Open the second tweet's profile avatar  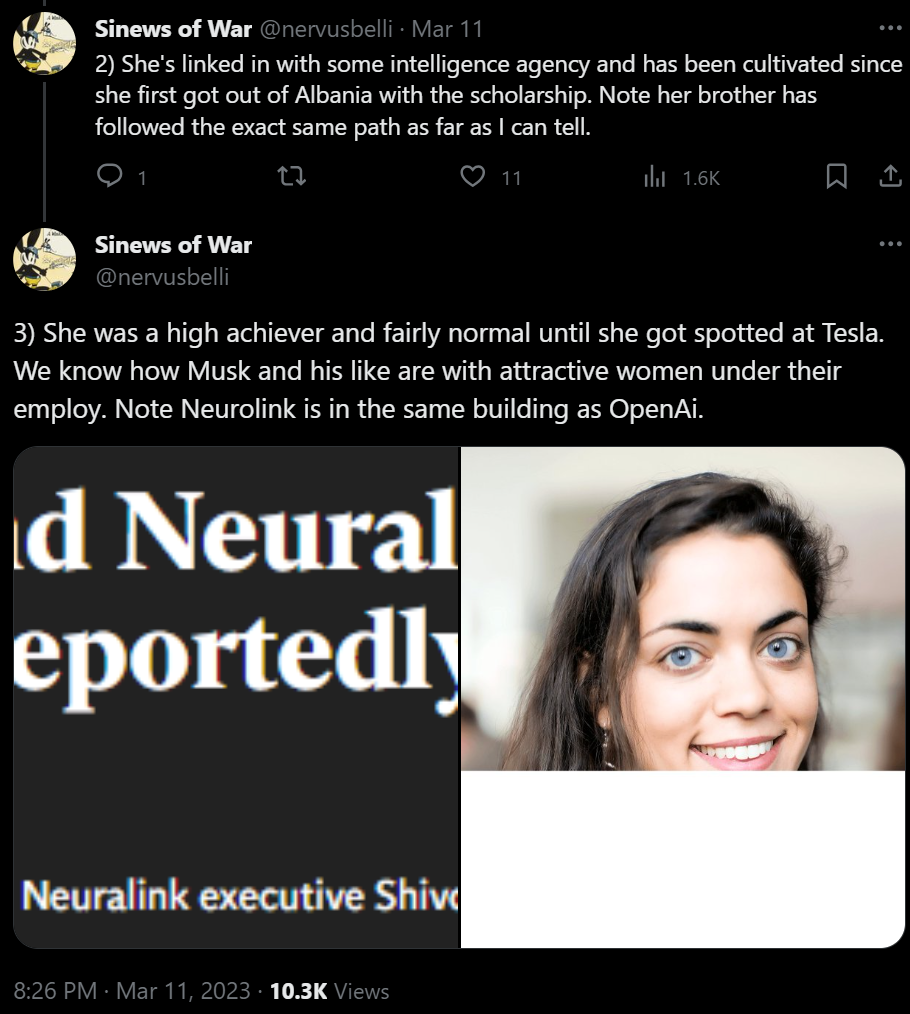[44, 259]
